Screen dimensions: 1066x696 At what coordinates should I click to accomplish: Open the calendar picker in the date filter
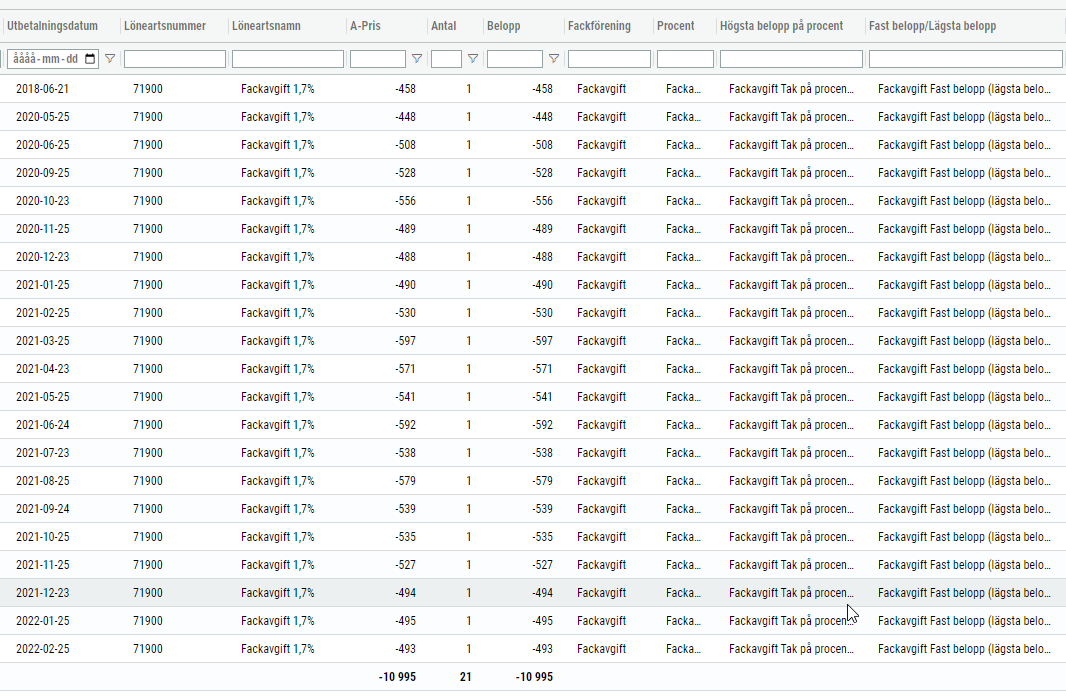pos(90,59)
